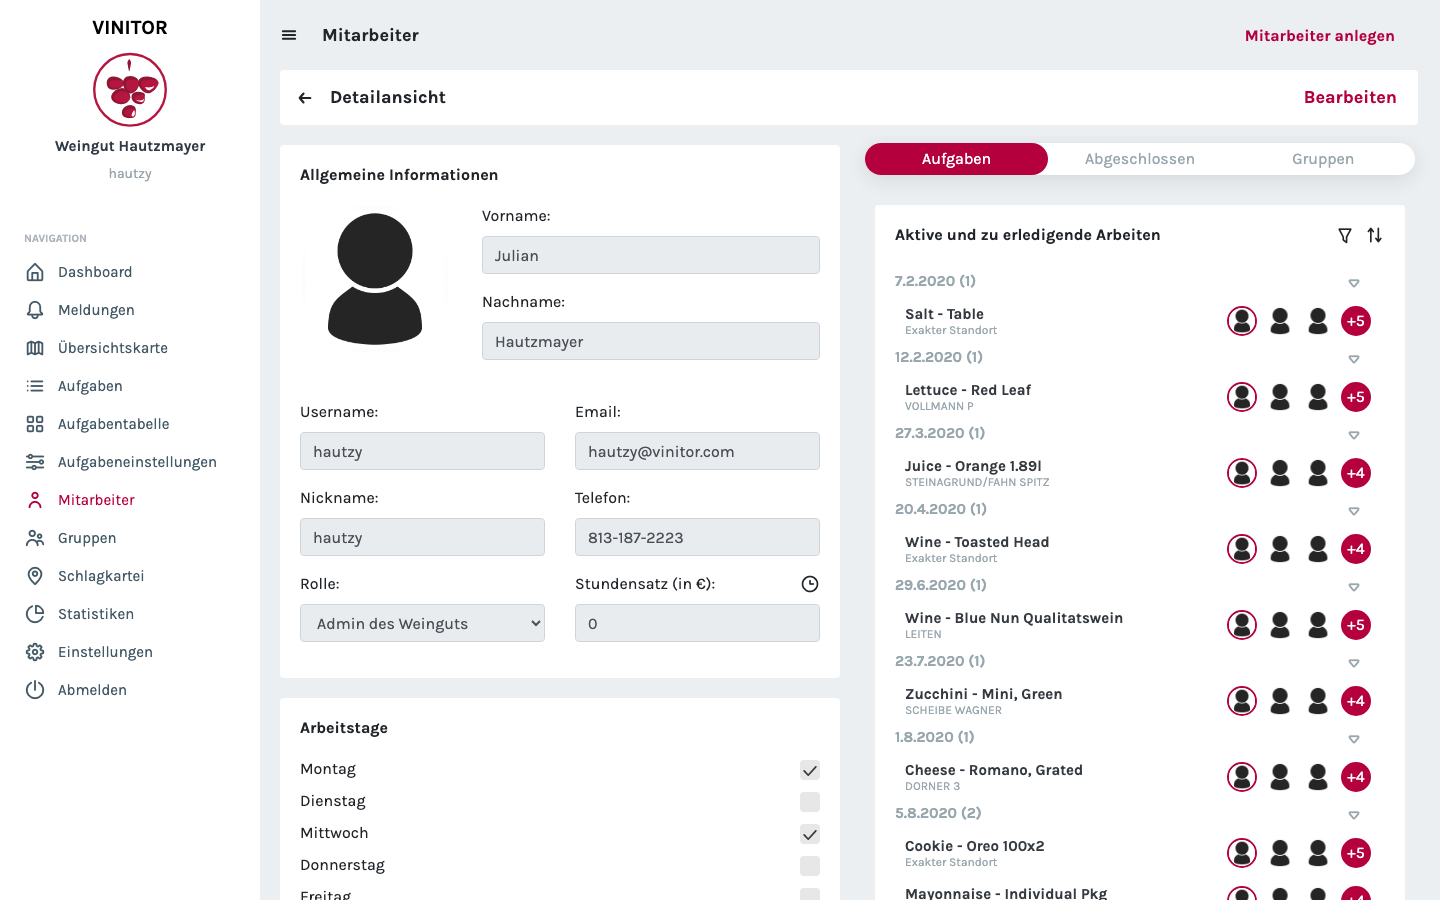This screenshot has width=1440, height=900.
Task: Click the Vinitor grape logo
Action: (130, 90)
